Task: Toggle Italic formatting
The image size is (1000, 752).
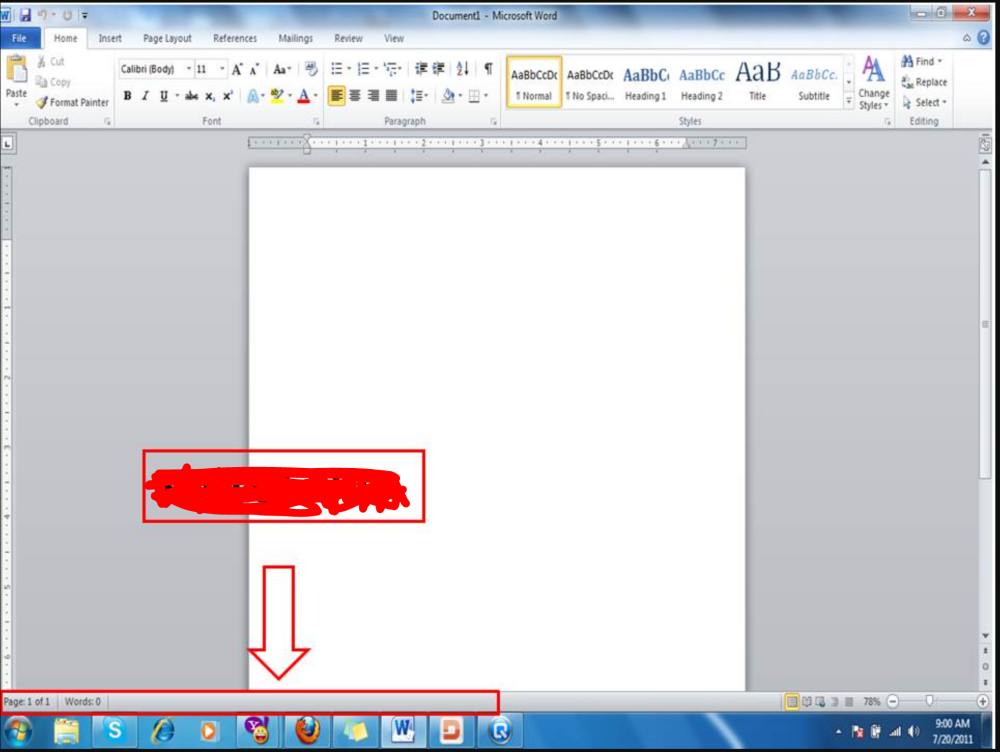Action: (x=145, y=96)
